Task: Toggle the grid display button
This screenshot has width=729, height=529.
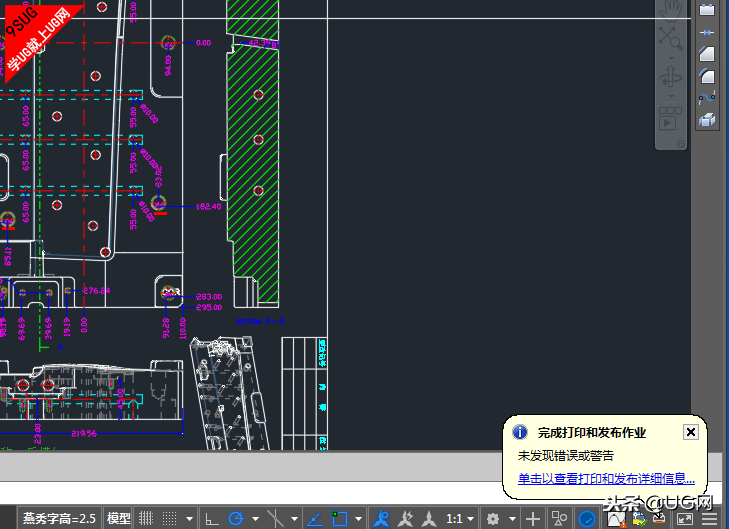Action: pyautogui.click(x=146, y=518)
